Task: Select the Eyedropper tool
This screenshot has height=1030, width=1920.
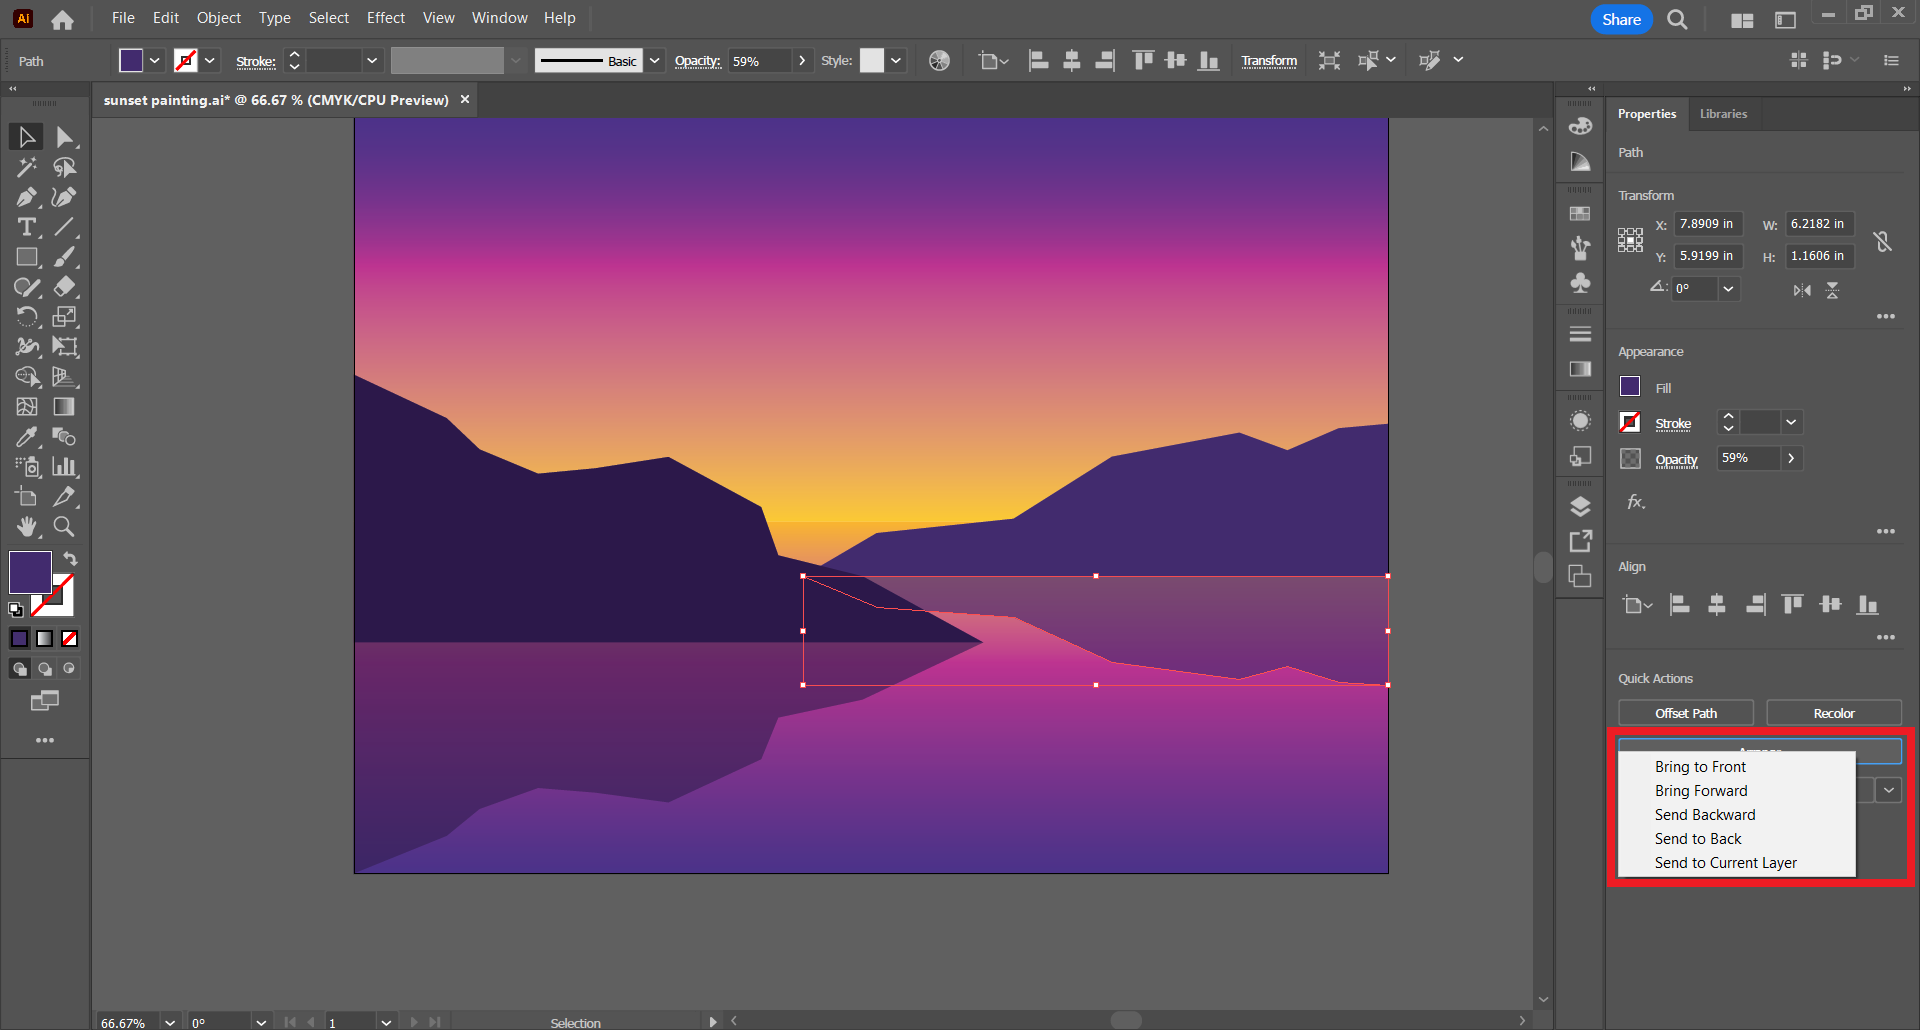Action: coord(26,437)
